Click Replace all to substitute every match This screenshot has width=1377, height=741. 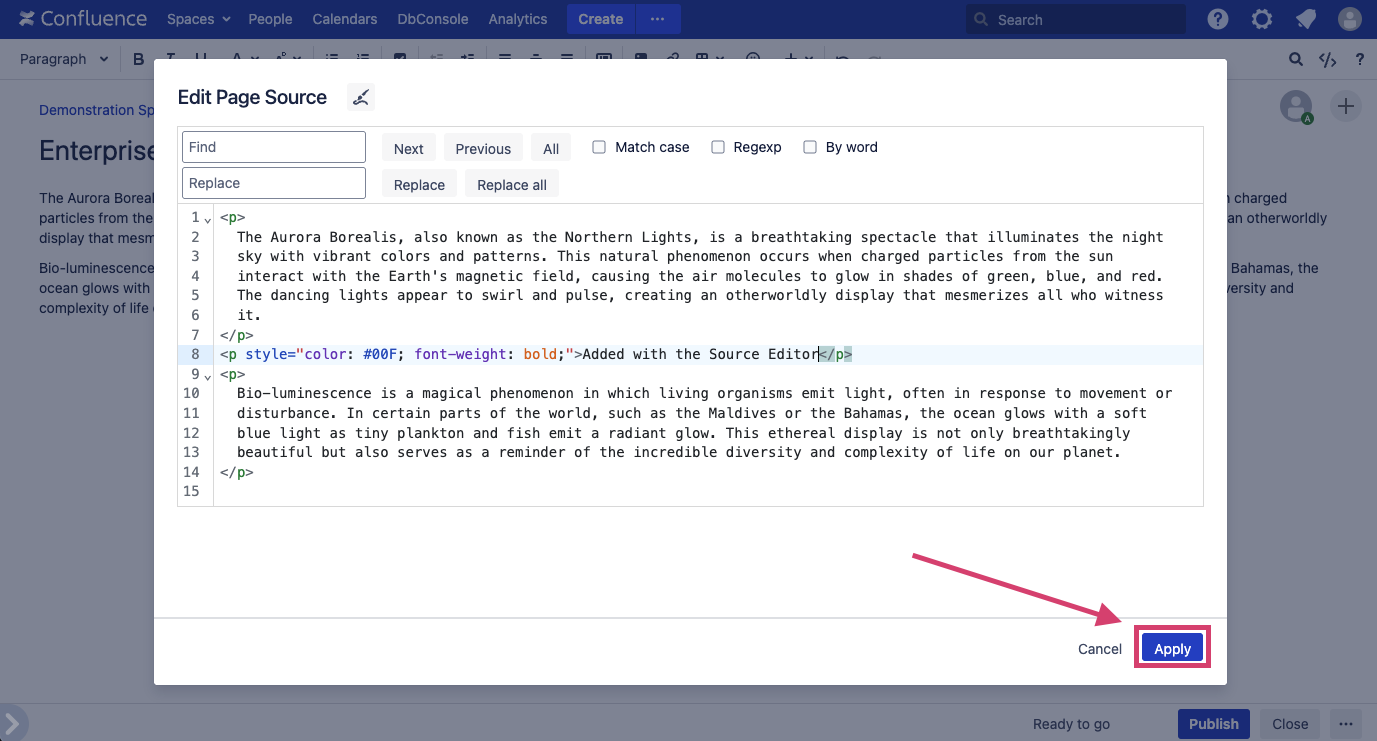(511, 184)
